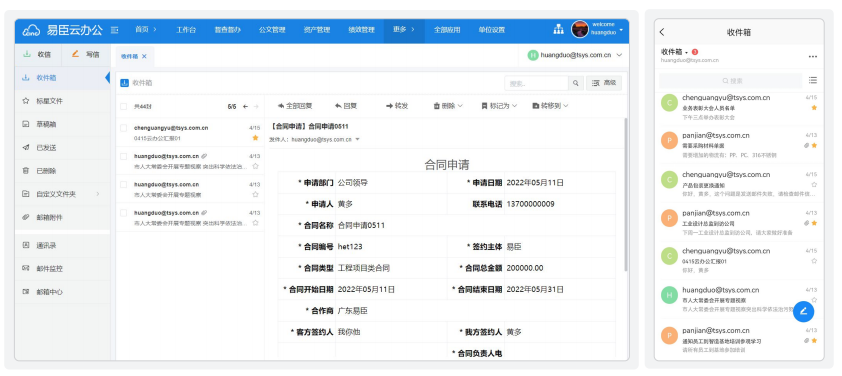Viewport: 842px width, 376px height.
Task: Click the user avatar photo in header
Action: tap(580, 29)
